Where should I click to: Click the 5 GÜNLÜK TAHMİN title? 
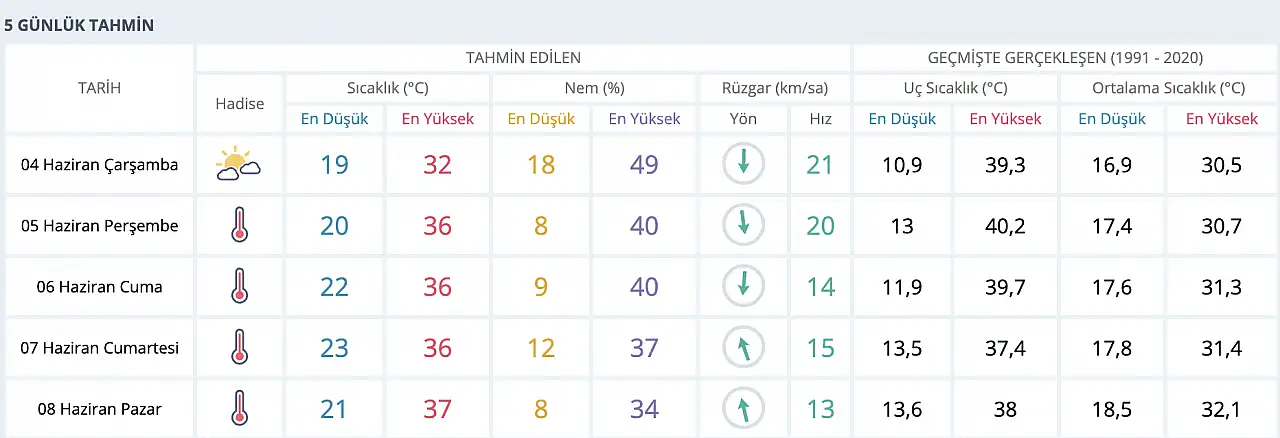point(79,25)
